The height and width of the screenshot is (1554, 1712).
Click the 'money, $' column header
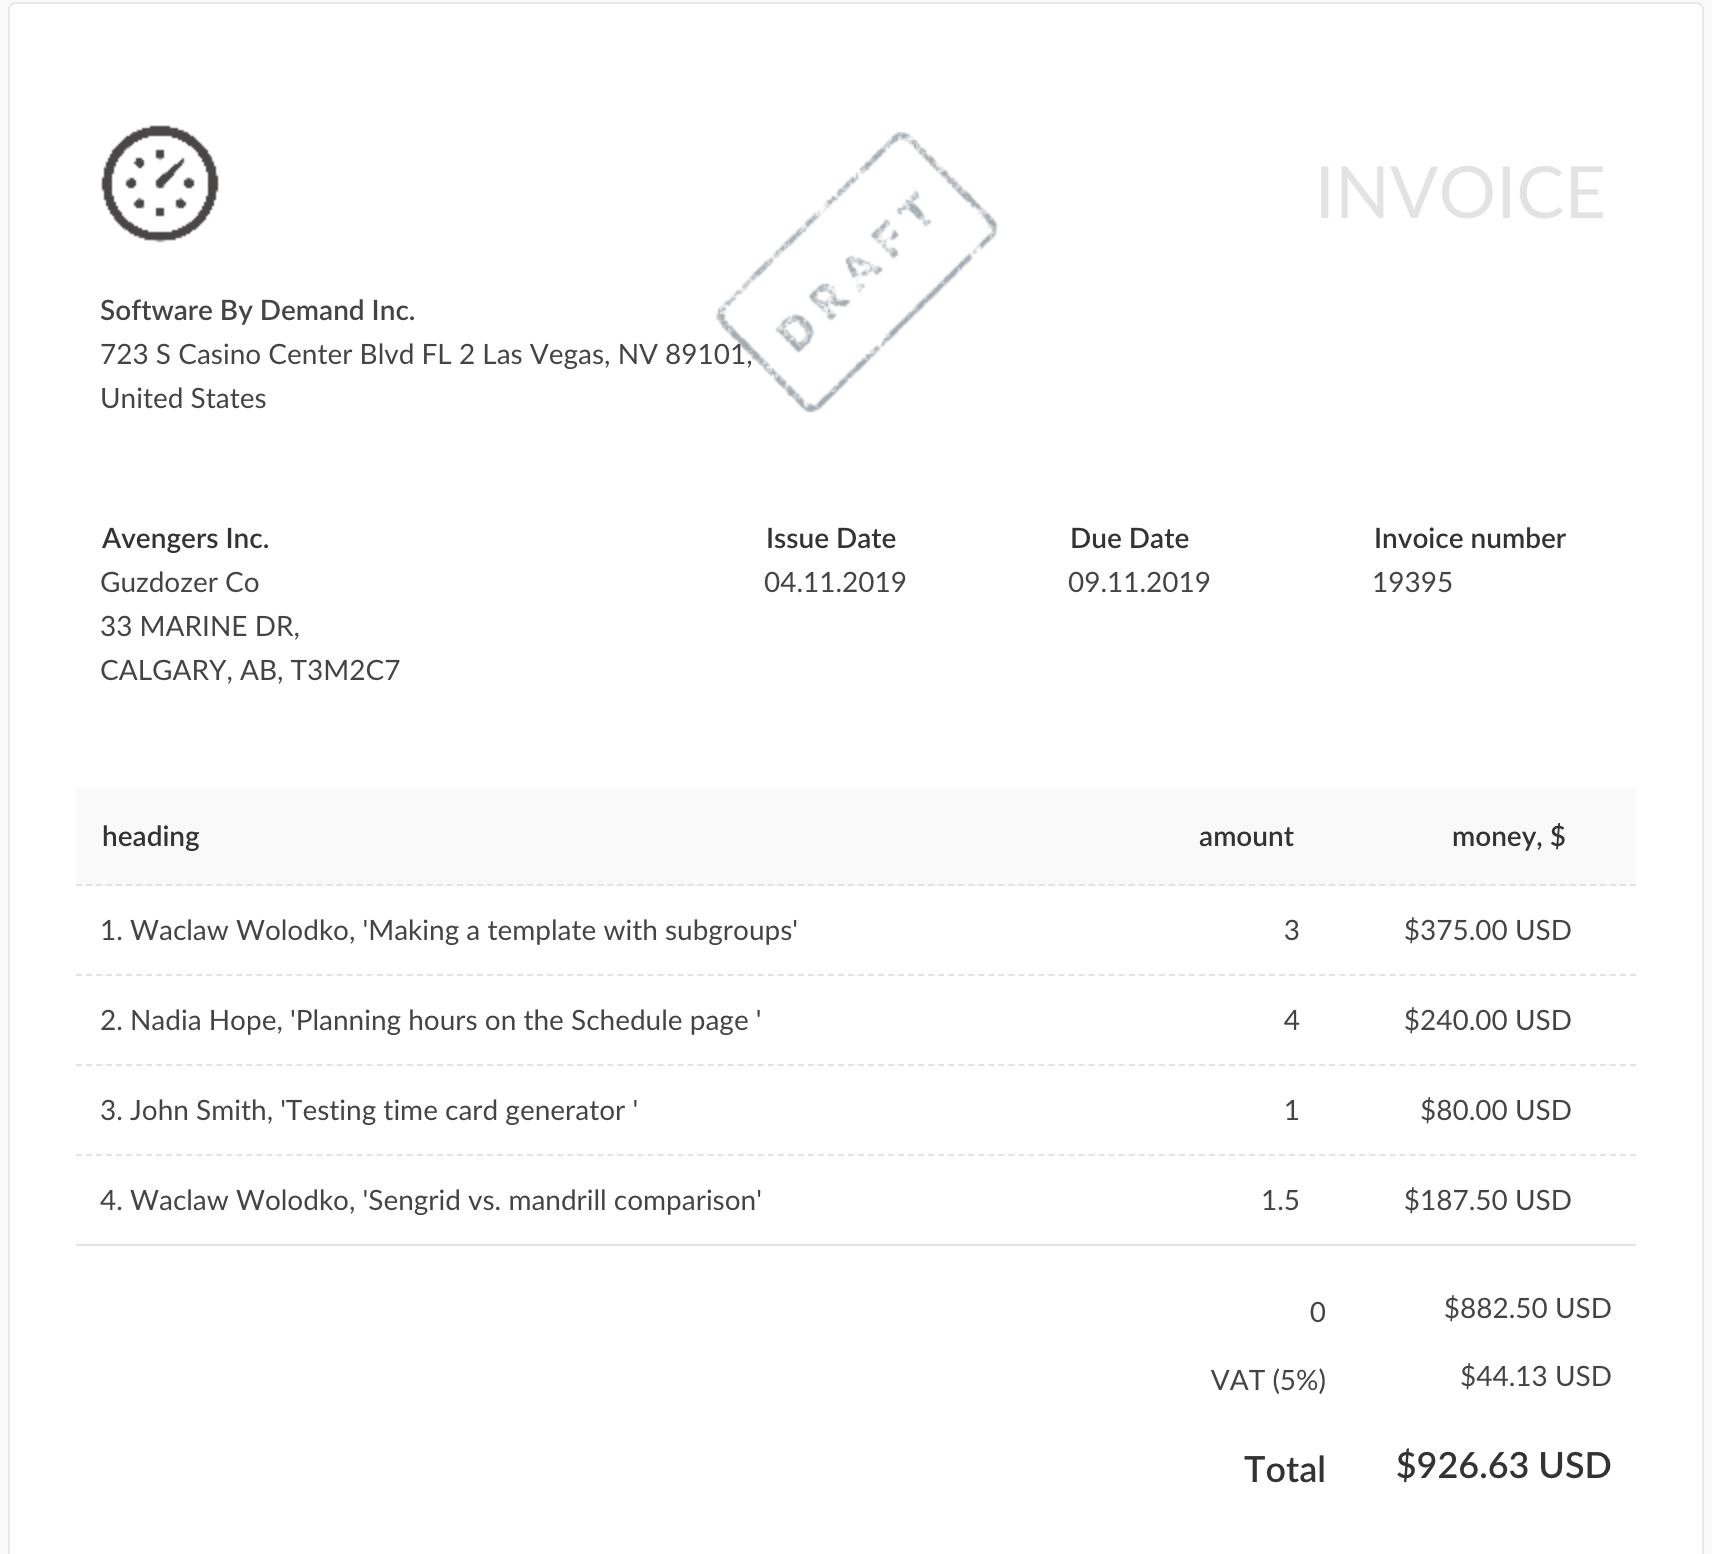(x=1507, y=837)
